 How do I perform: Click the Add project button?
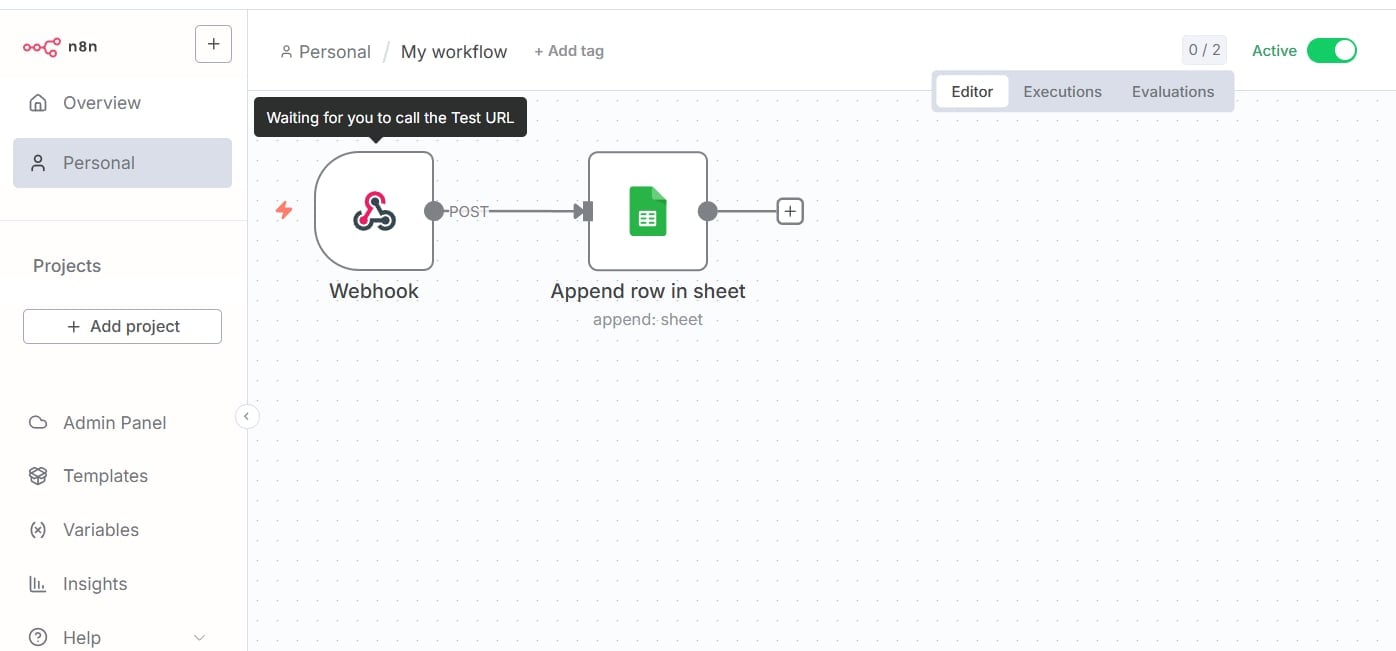pos(122,326)
